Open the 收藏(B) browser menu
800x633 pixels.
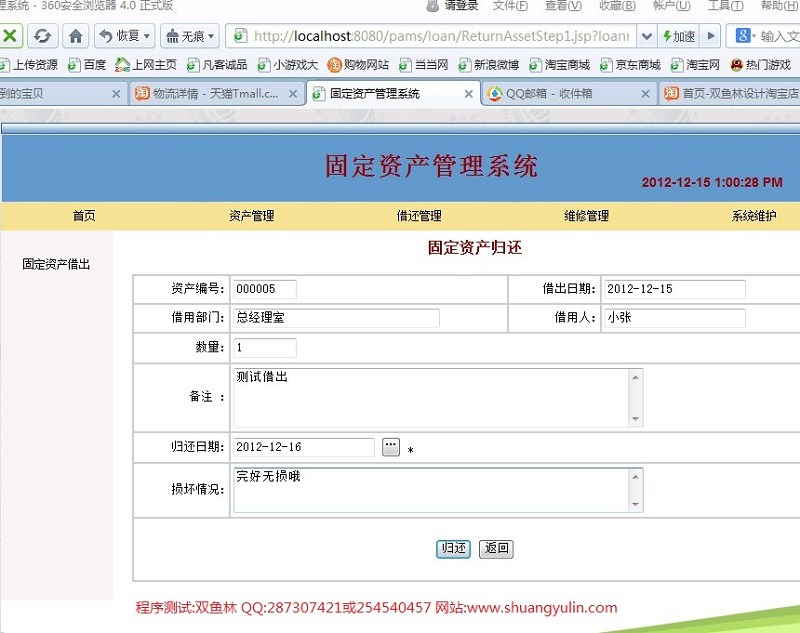(x=617, y=6)
